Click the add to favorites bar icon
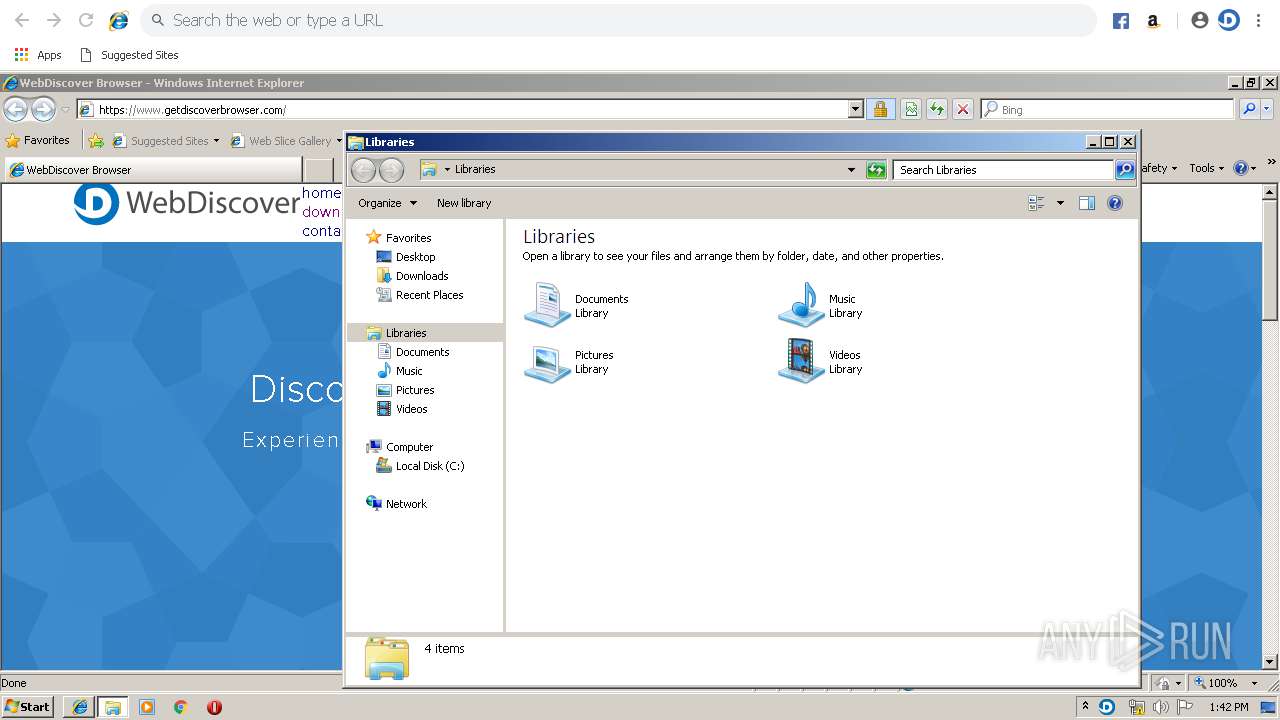This screenshot has height=720, width=1280. [96, 141]
